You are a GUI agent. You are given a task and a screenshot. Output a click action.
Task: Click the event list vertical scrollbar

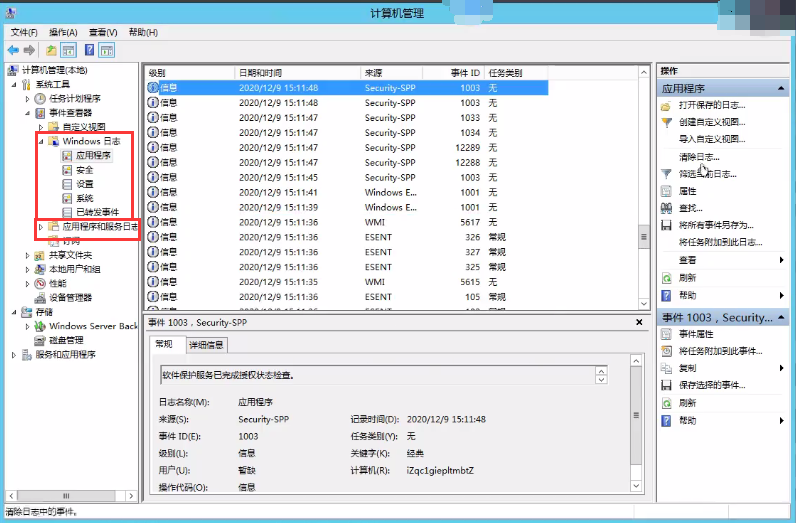[x=644, y=180]
